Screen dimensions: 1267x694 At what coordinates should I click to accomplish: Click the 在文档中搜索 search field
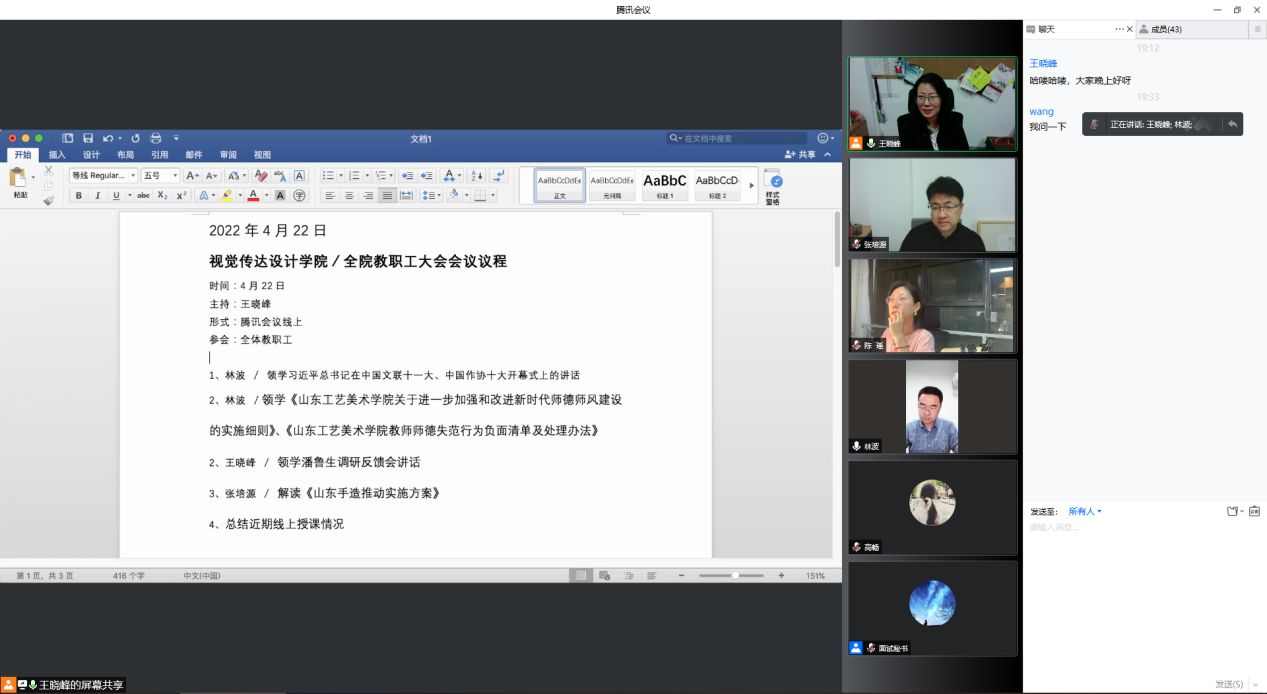point(738,138)
